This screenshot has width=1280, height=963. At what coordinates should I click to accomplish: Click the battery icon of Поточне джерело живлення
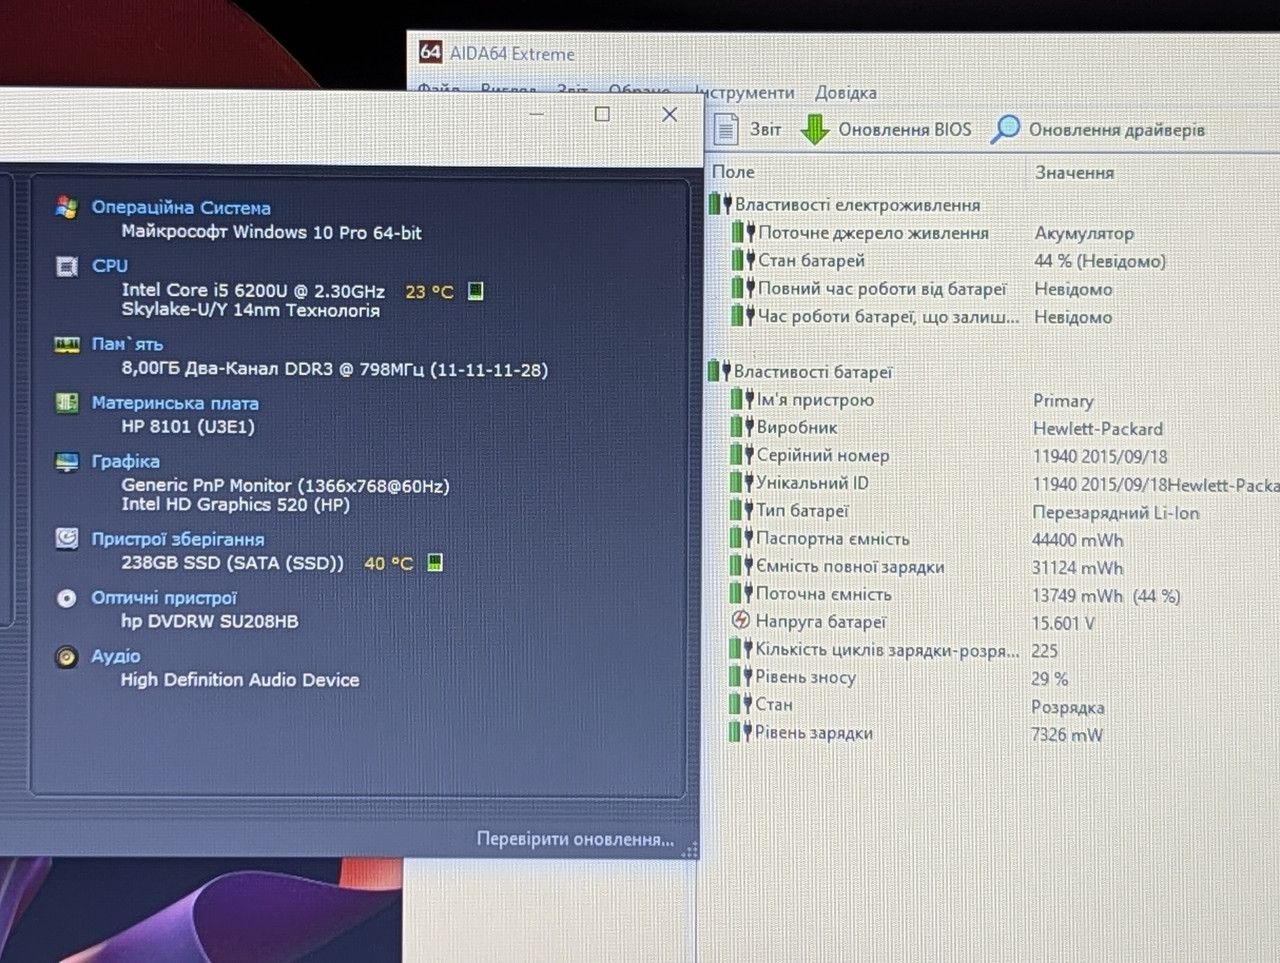742,233
